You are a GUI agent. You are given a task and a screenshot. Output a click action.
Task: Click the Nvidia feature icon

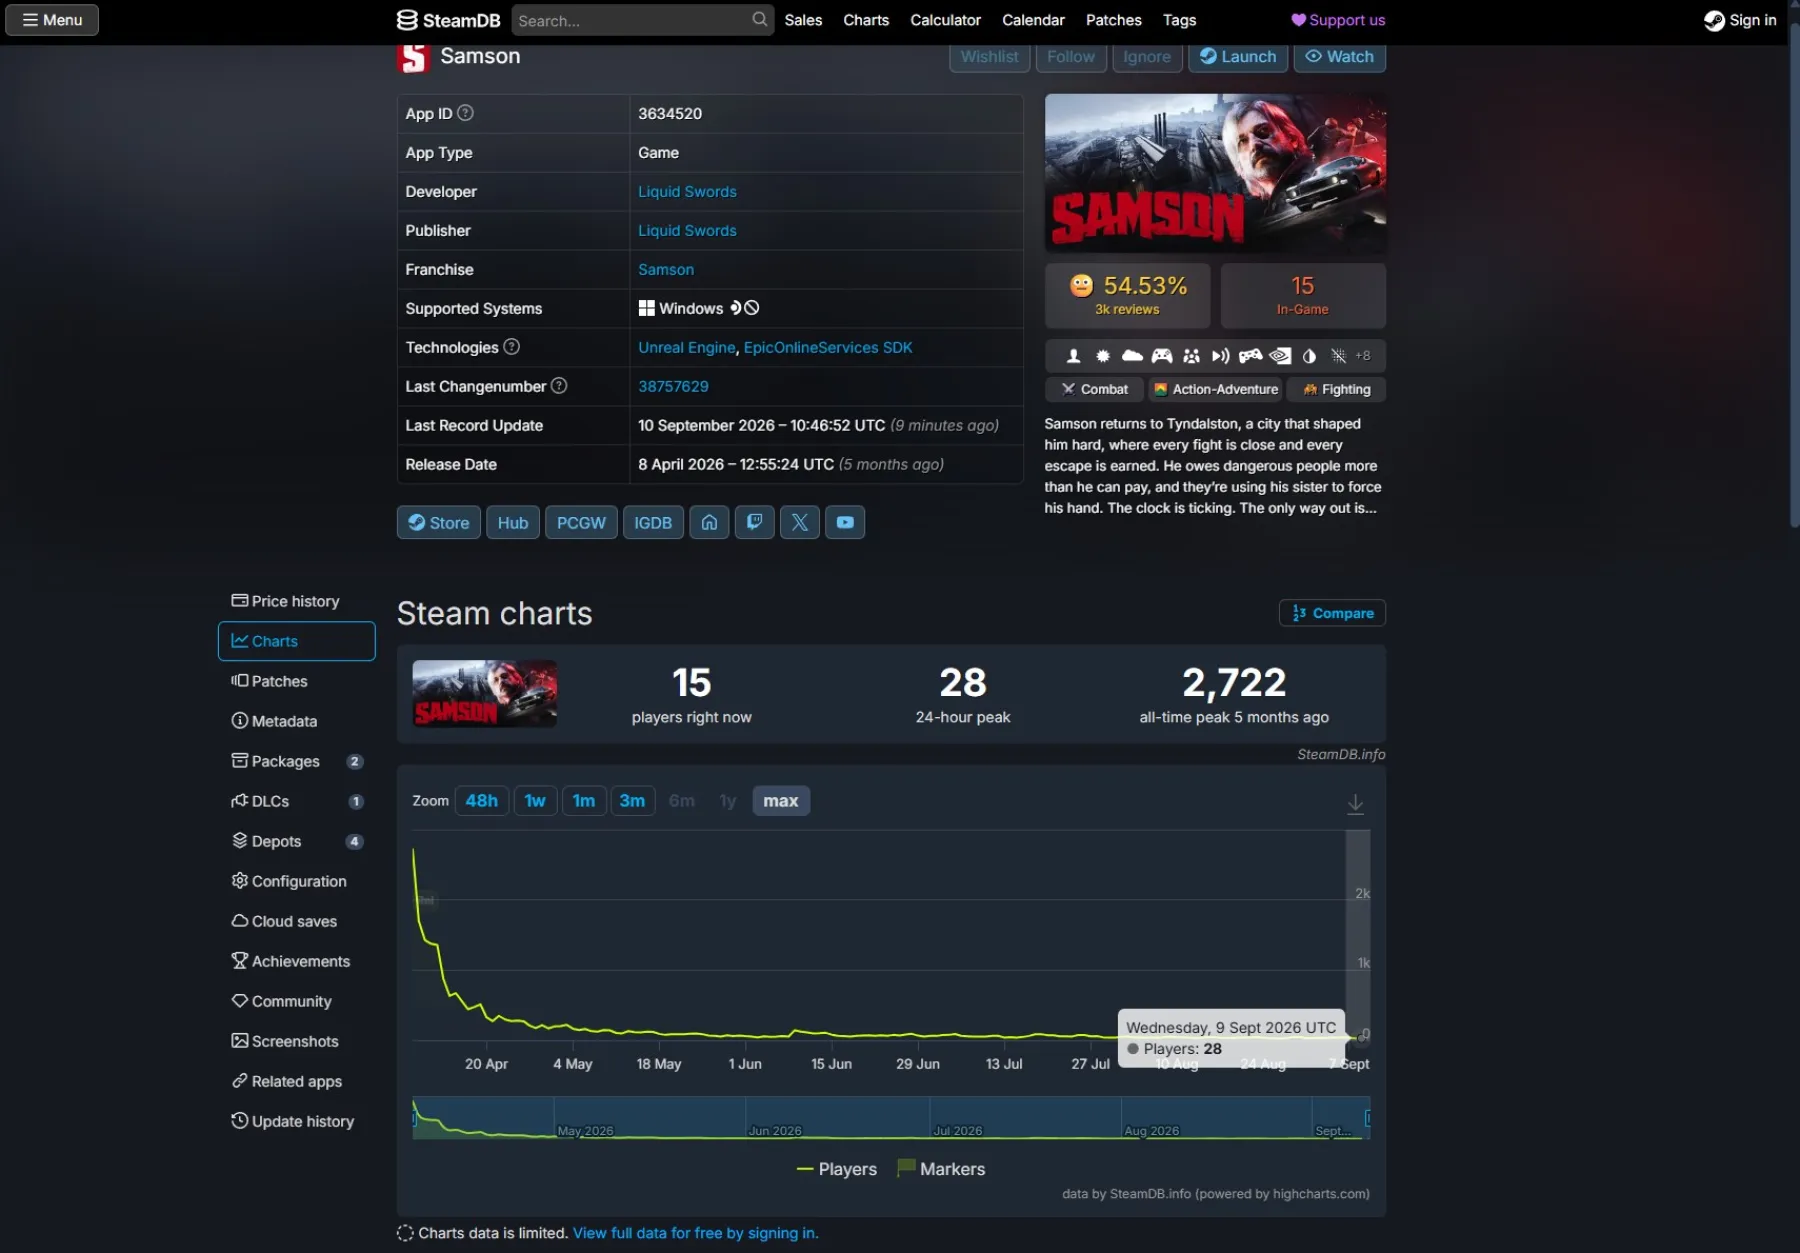pos(1280,356)
